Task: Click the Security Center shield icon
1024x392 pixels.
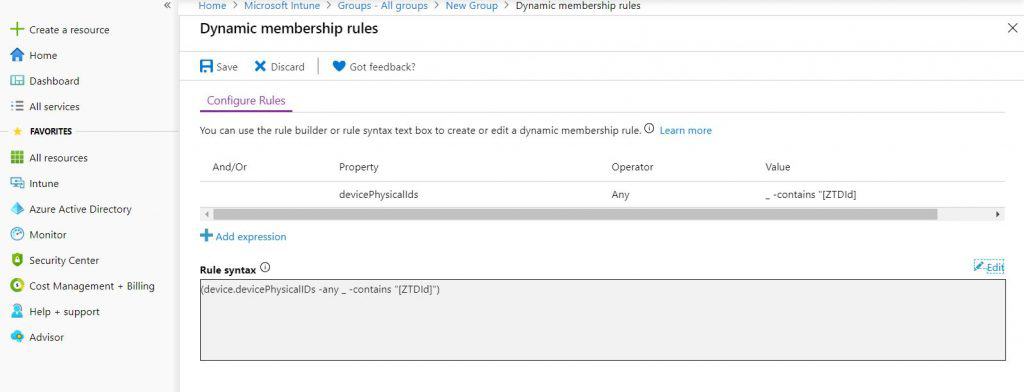Action: click(x=17, y=260)
